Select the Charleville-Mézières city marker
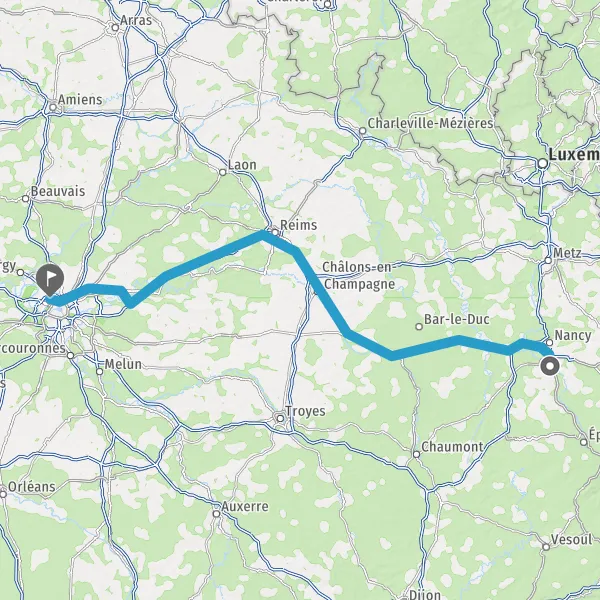Viewport: 600px width, 600px height. click(x=362, y=131)
